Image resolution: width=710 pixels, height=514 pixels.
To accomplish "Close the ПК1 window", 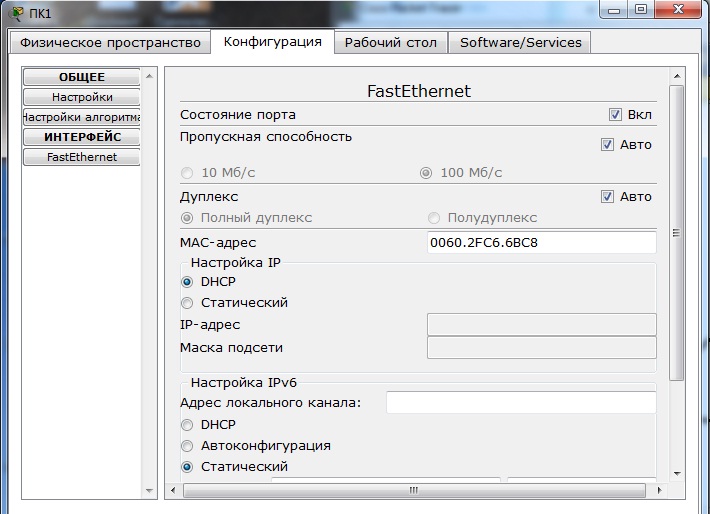I will [x=678, y=9].
